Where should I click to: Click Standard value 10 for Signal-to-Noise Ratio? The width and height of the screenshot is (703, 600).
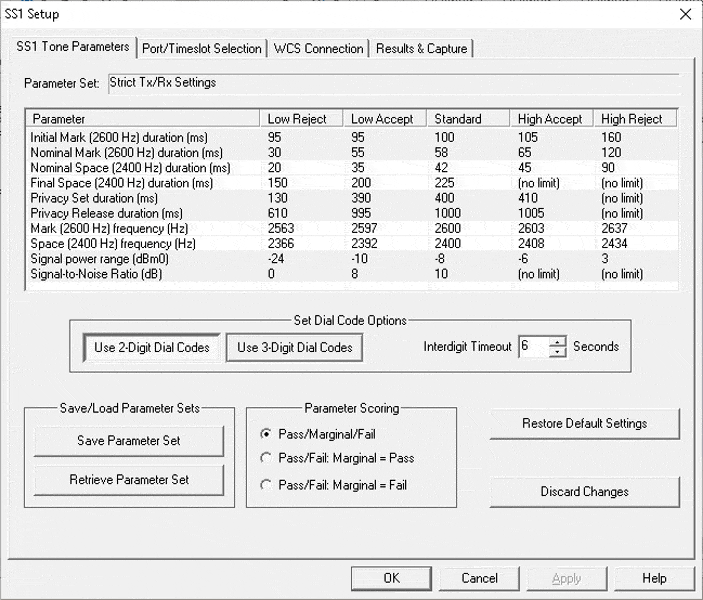coord(441,274)
